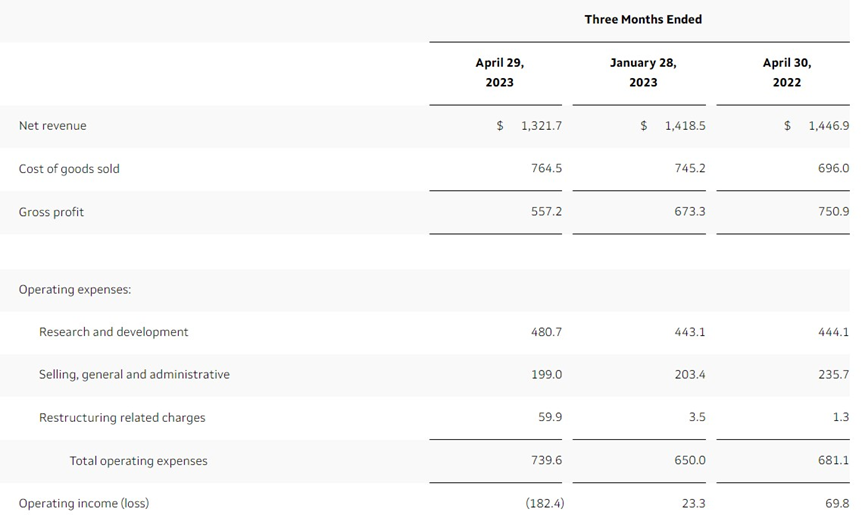The width and height of the screenshot is (865, 515).
Task: Click the Cost of goods sold label
Action: (x=69, y=169)
